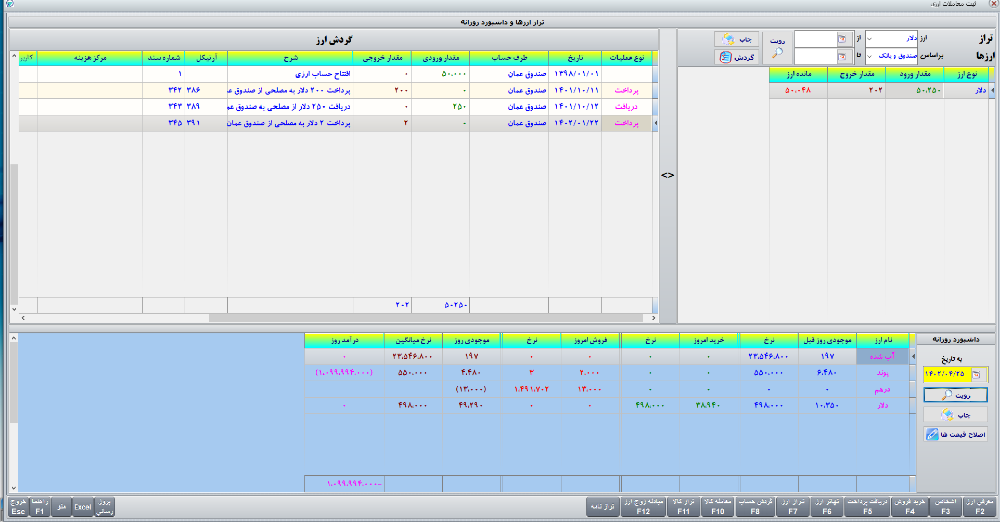
Task: Click the مقدار ورودی column header
Action: point(441,58)
